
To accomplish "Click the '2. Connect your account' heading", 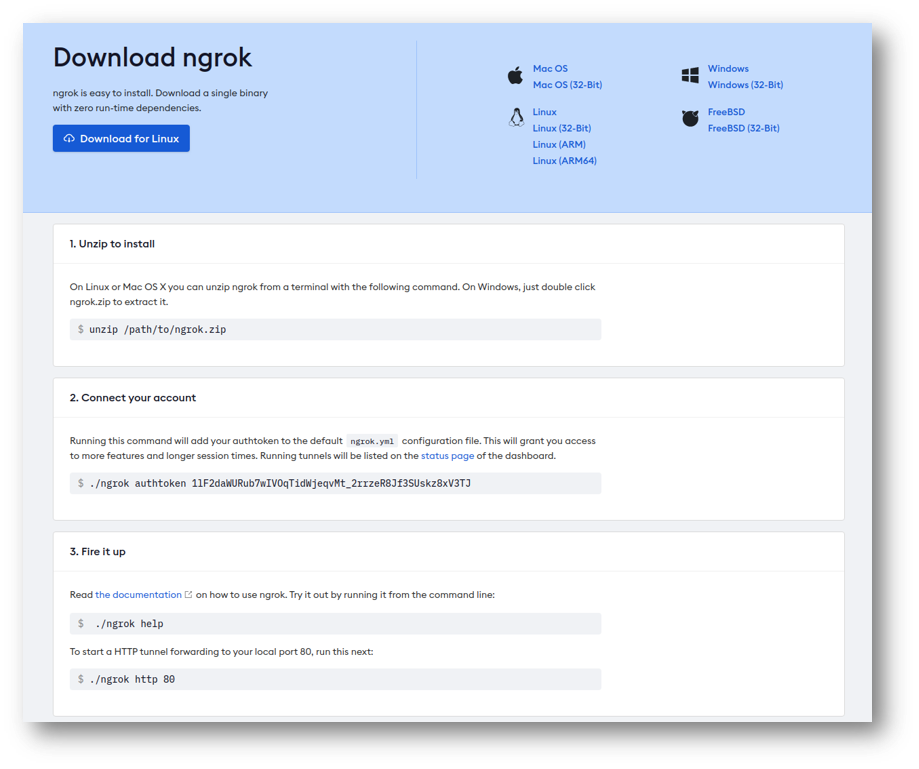I will point(132,398).
